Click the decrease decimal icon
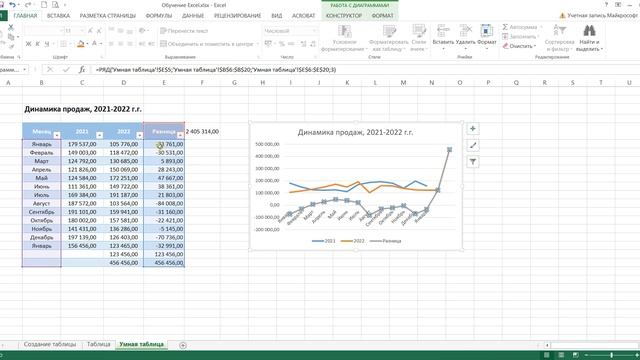 pyautogui.click(x=313, y=44)
